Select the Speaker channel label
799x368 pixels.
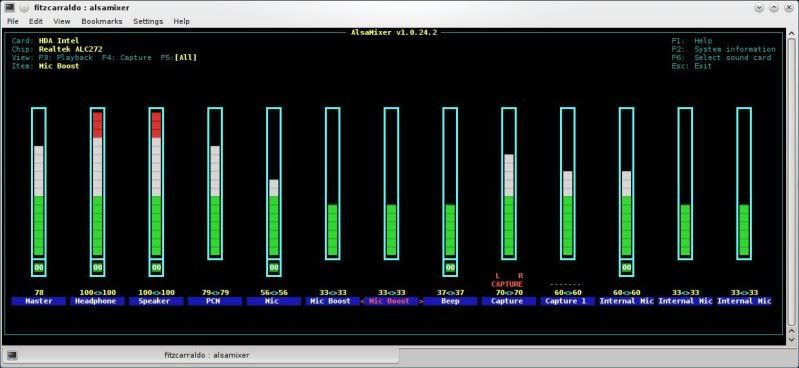pyautogui.click(x=156, y=301)
